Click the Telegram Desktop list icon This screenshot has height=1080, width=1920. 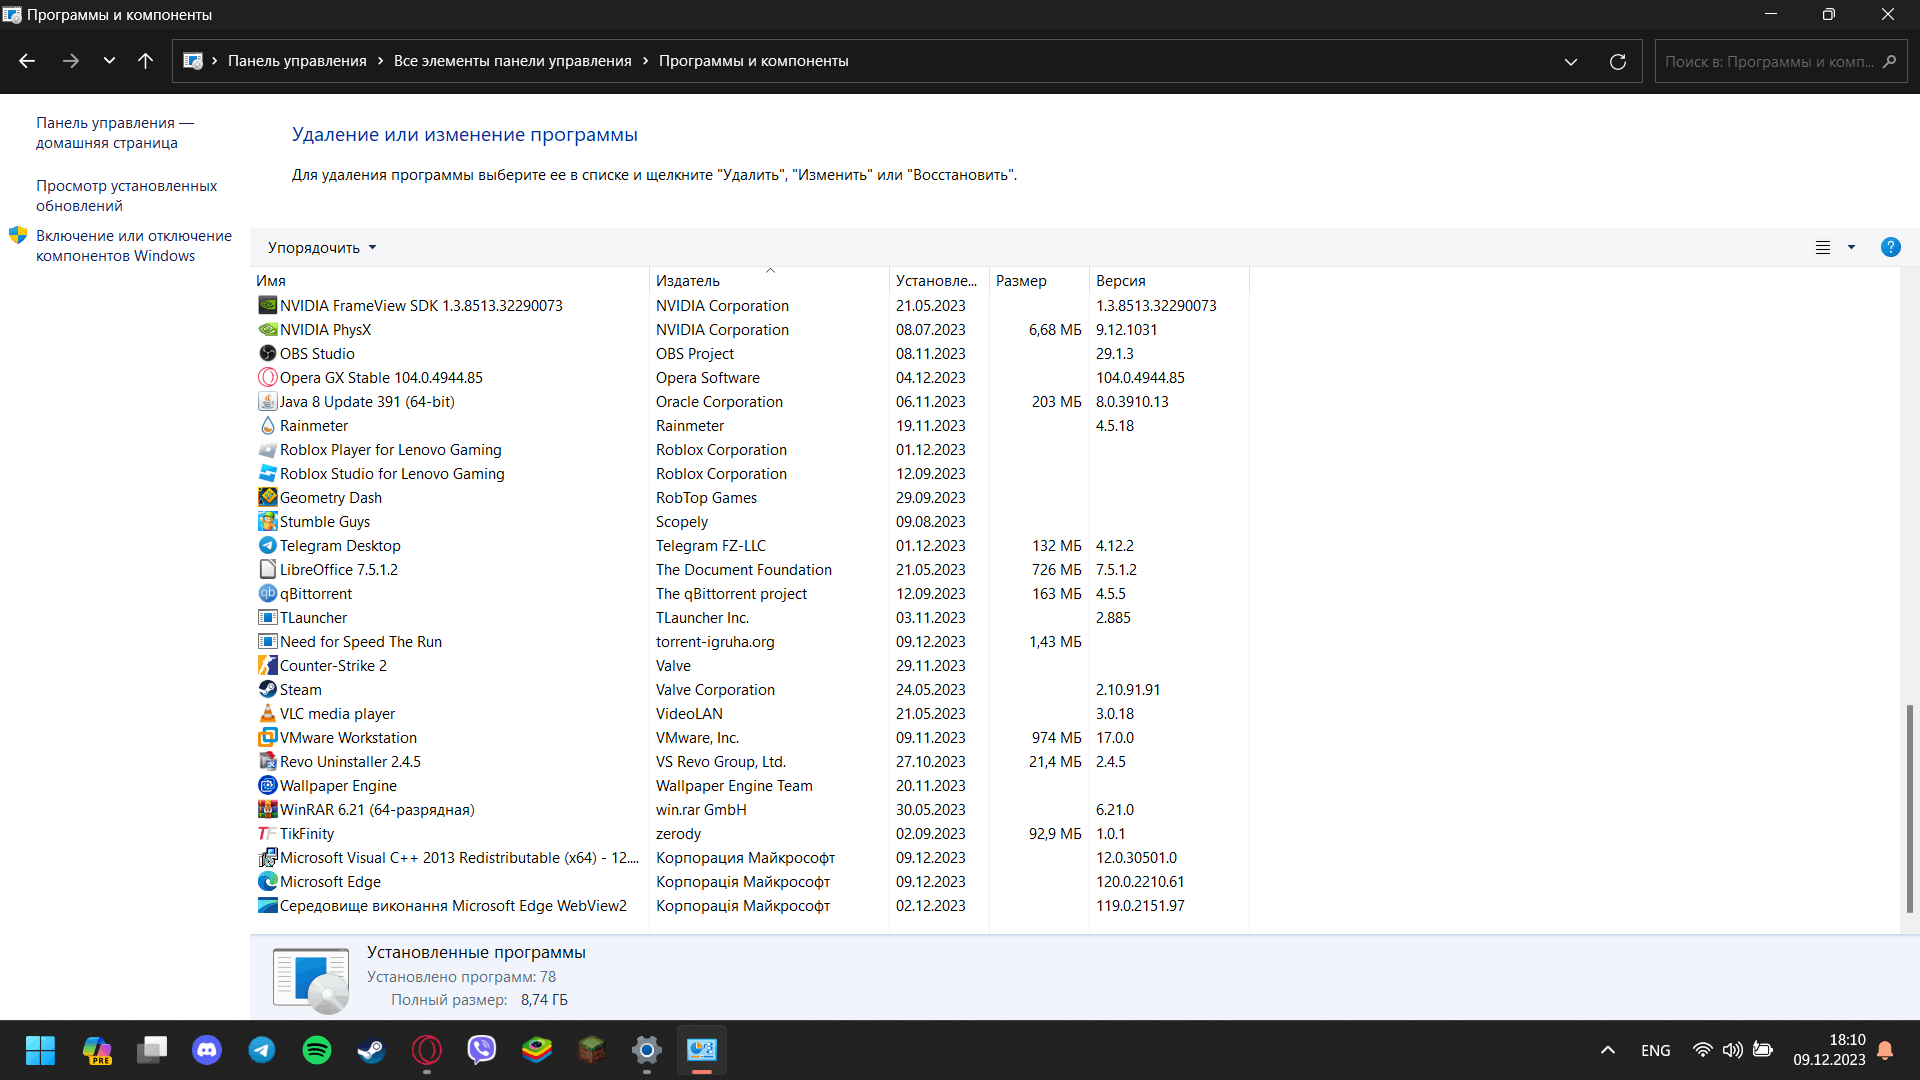(x=267, y=546)
